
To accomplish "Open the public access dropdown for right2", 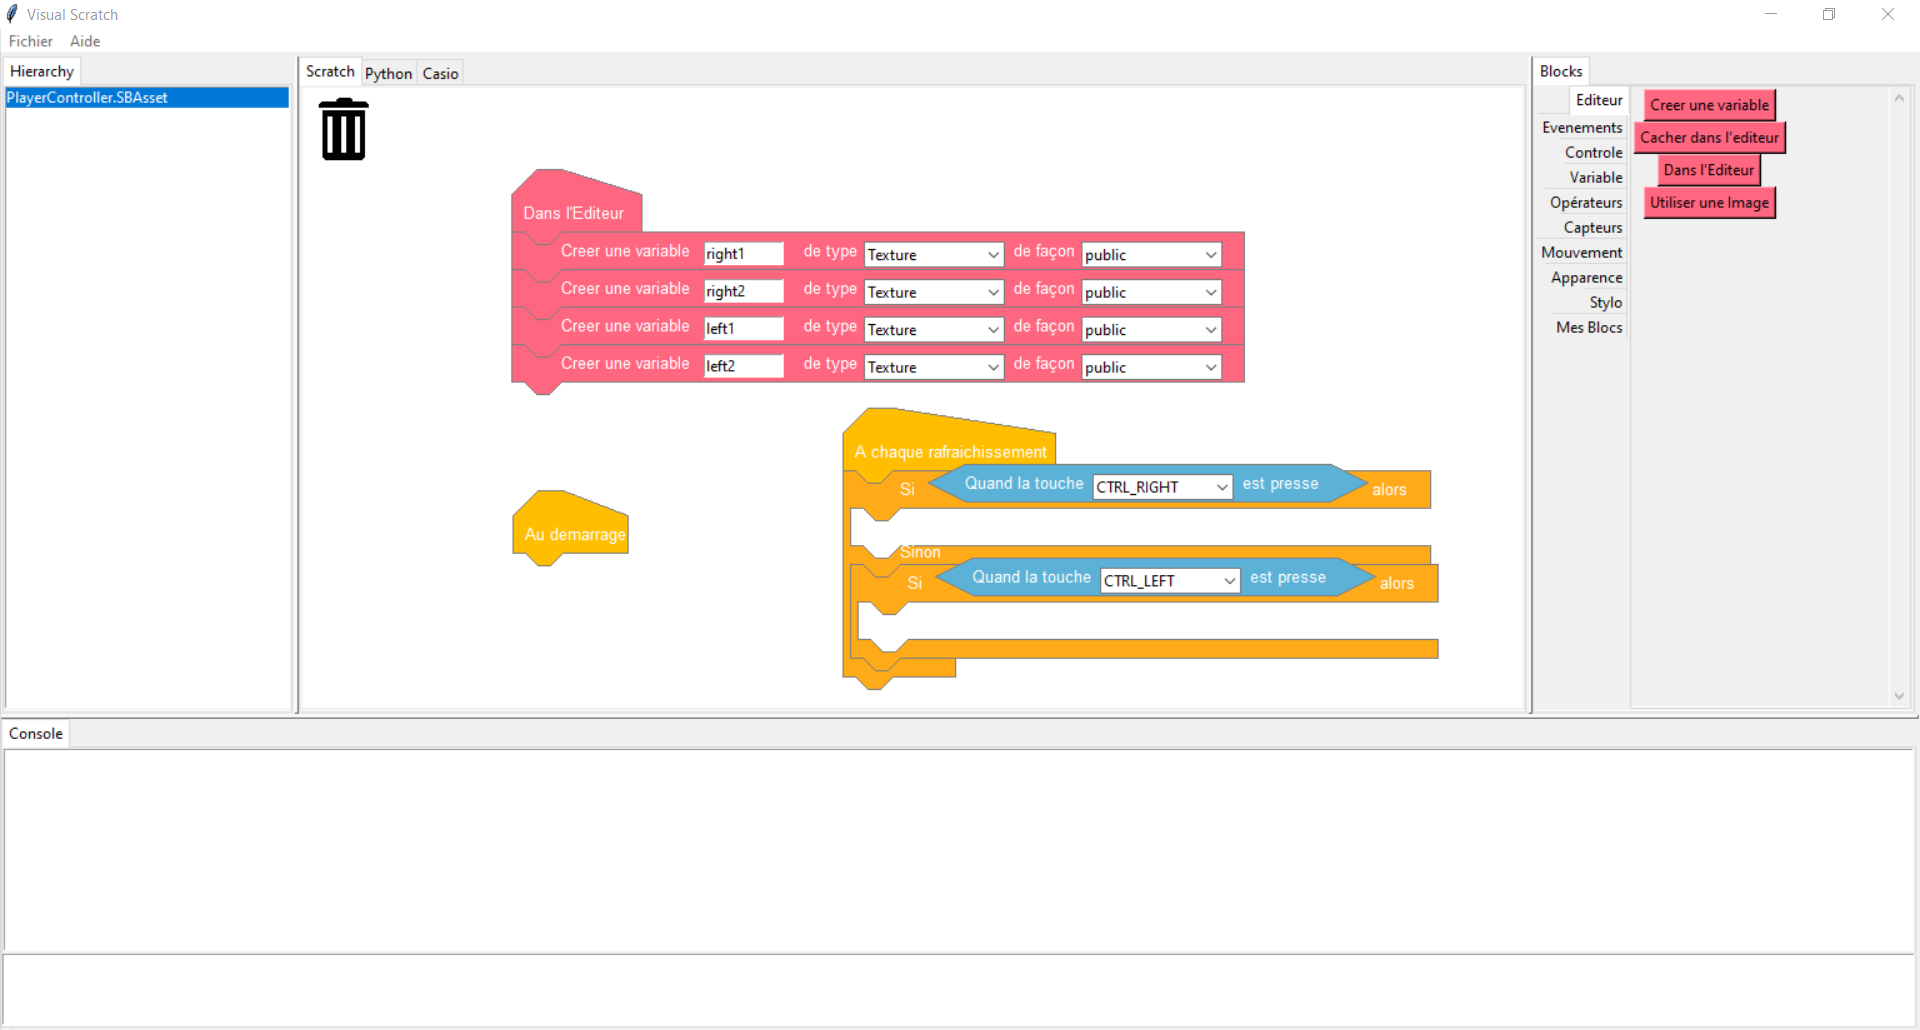I will 1151,292.
